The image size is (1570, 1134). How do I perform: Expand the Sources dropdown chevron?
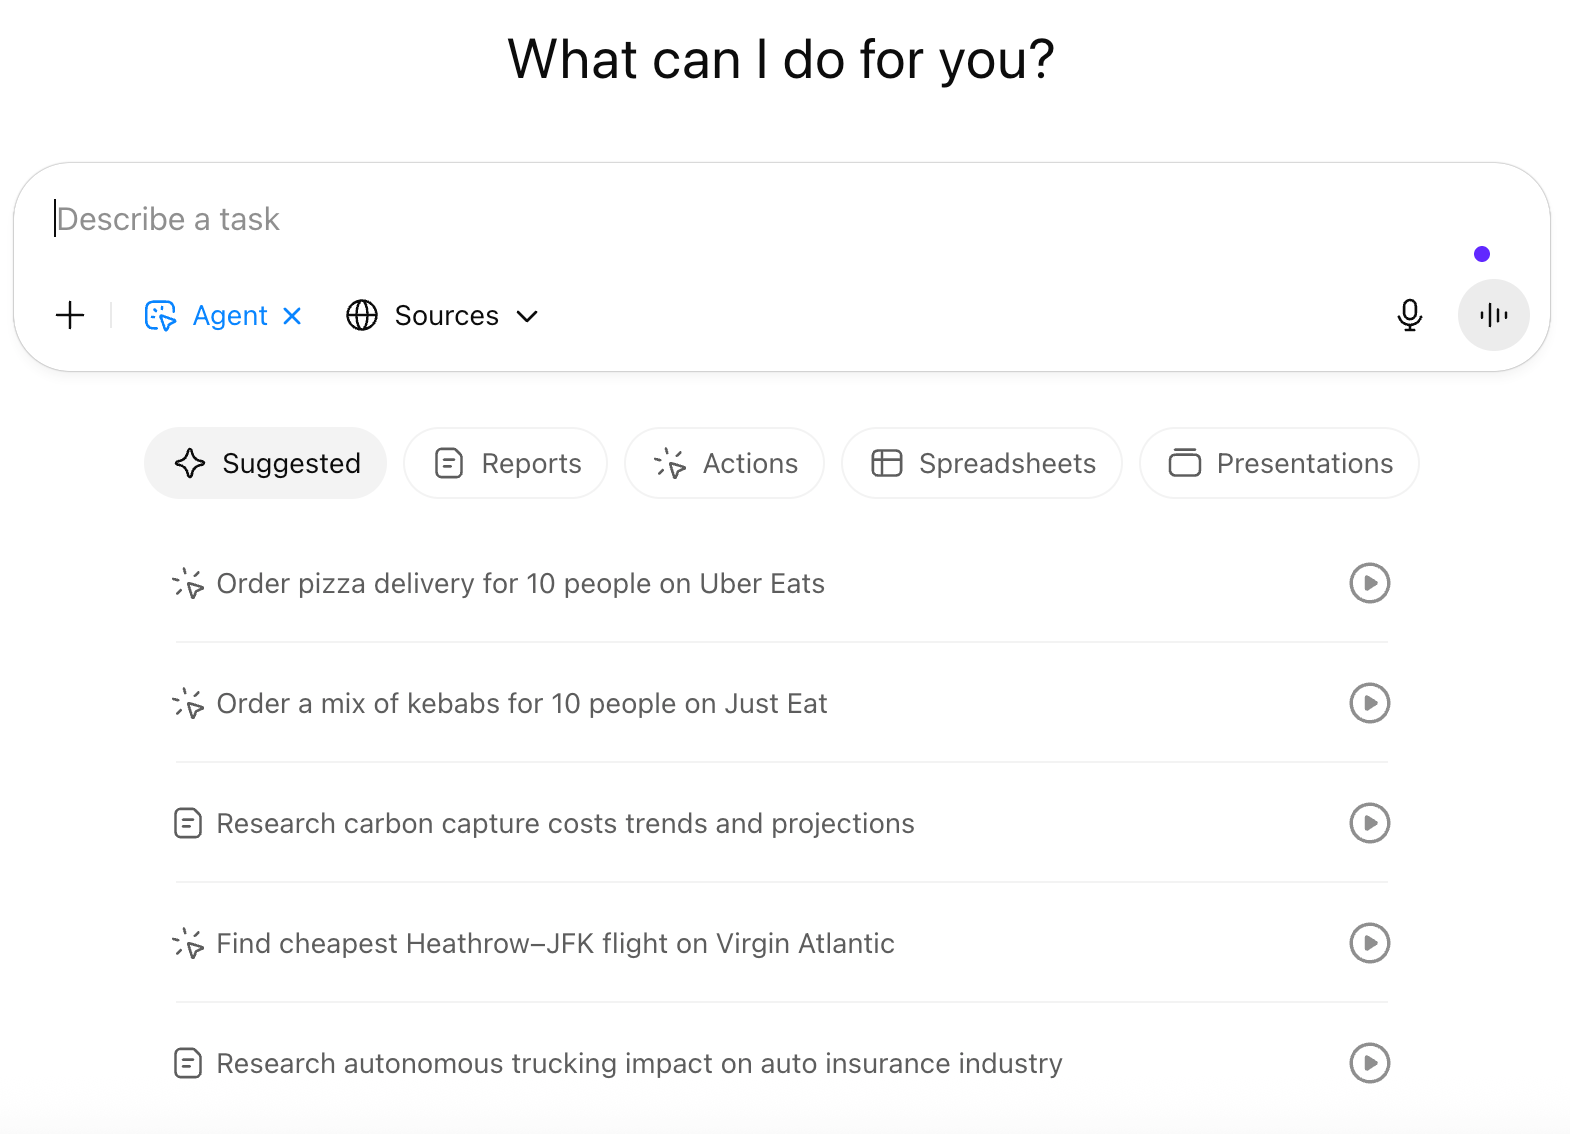pyautogui.click(x=527, y=317)
